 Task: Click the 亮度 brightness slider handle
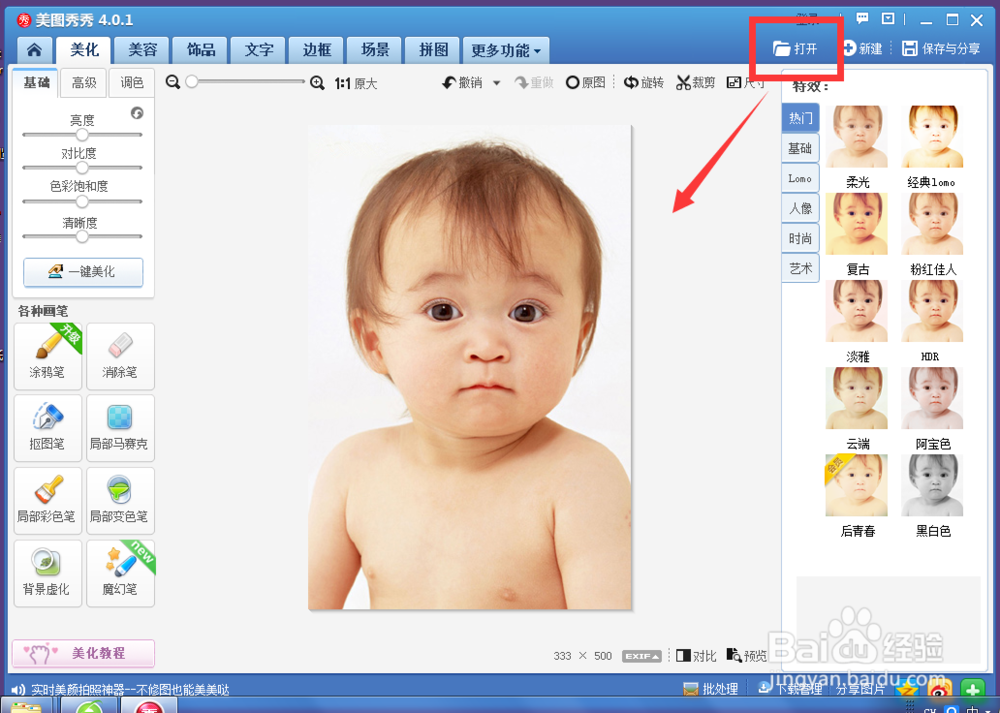(x=82, y=135)
